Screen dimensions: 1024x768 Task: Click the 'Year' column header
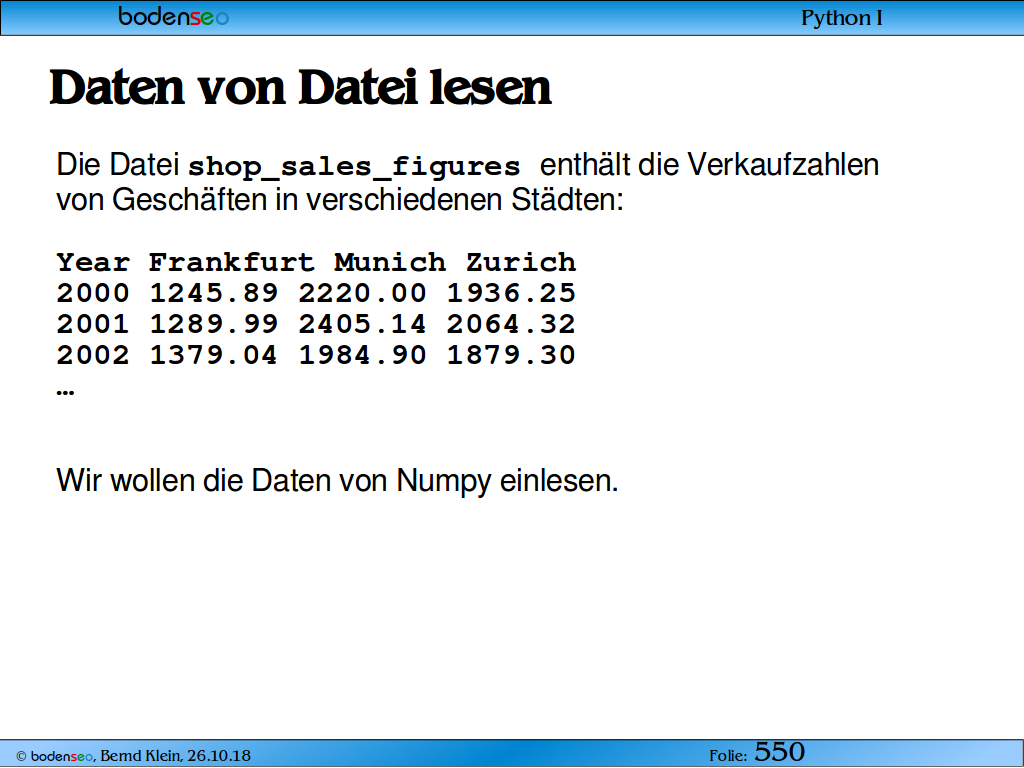click(93, 263)
